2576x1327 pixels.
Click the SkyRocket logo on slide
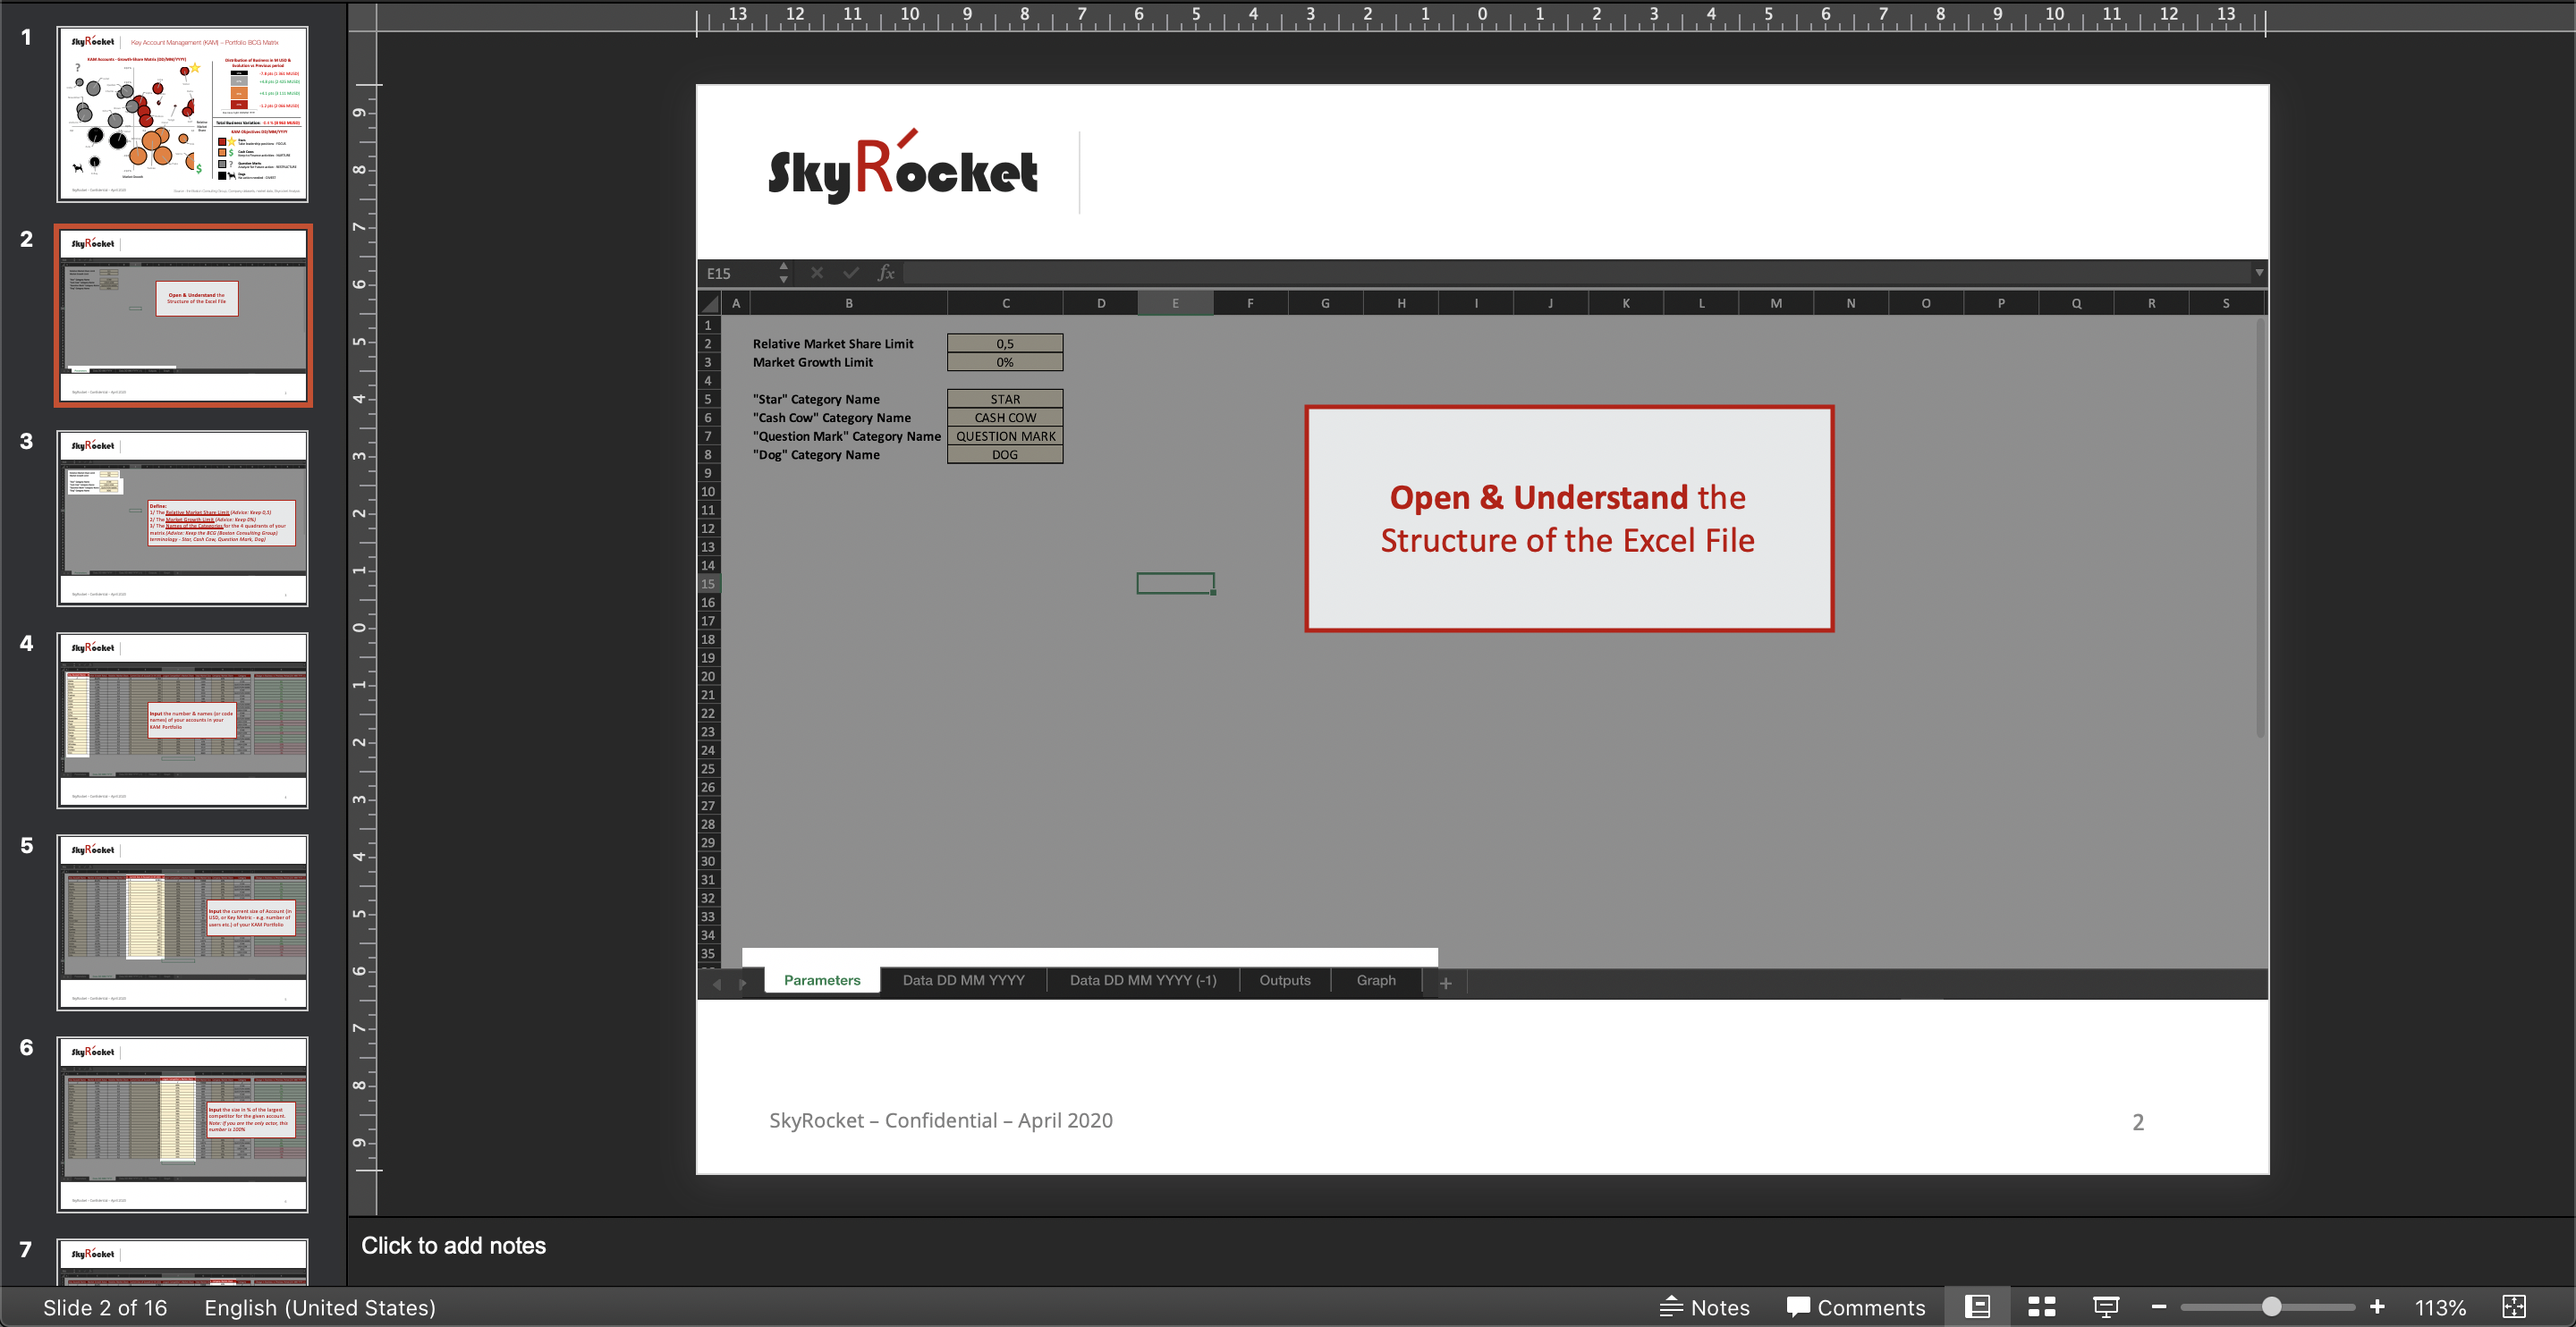(903, 167)
